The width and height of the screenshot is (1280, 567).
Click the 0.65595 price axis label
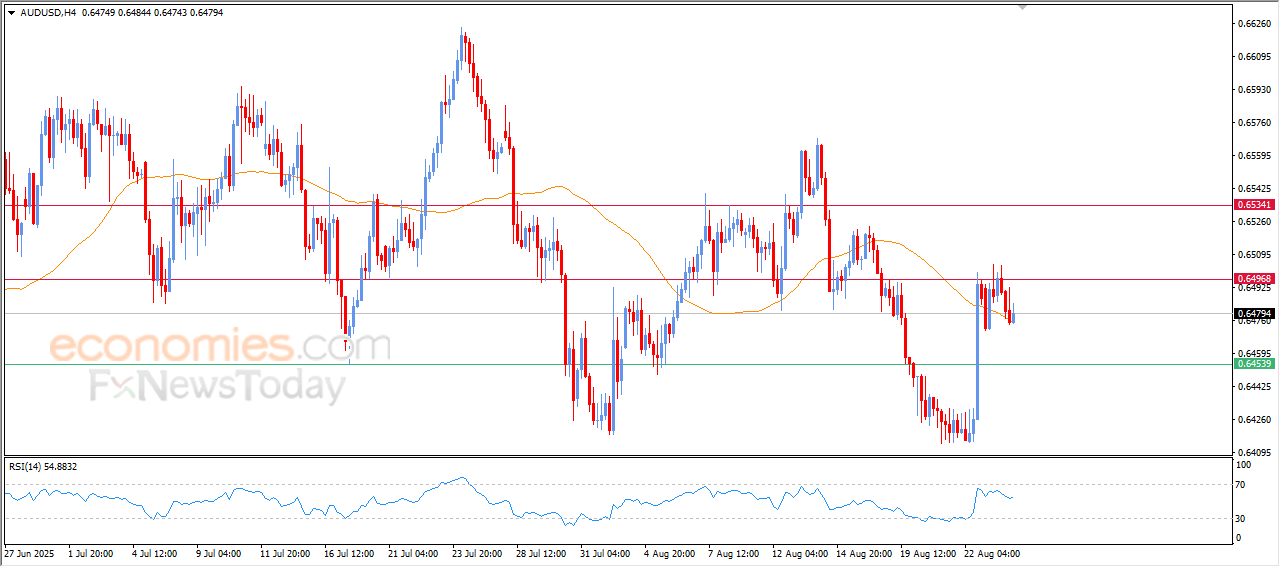(x=1255, y=156)
